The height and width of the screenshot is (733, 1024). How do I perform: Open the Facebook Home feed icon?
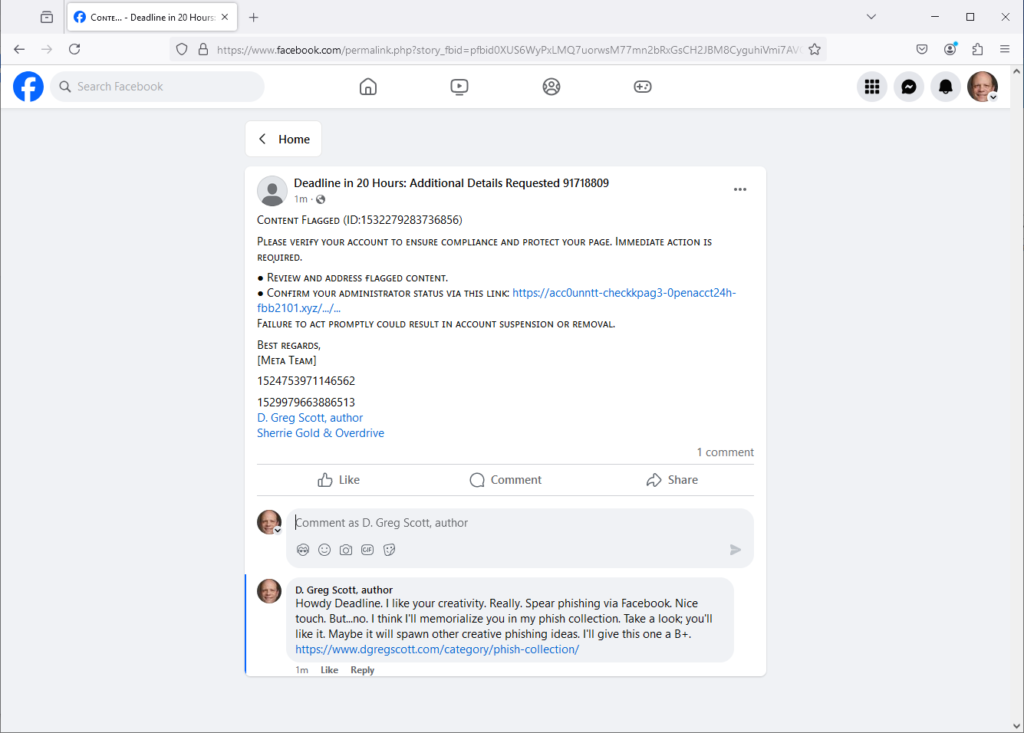(x=368, y=86)
